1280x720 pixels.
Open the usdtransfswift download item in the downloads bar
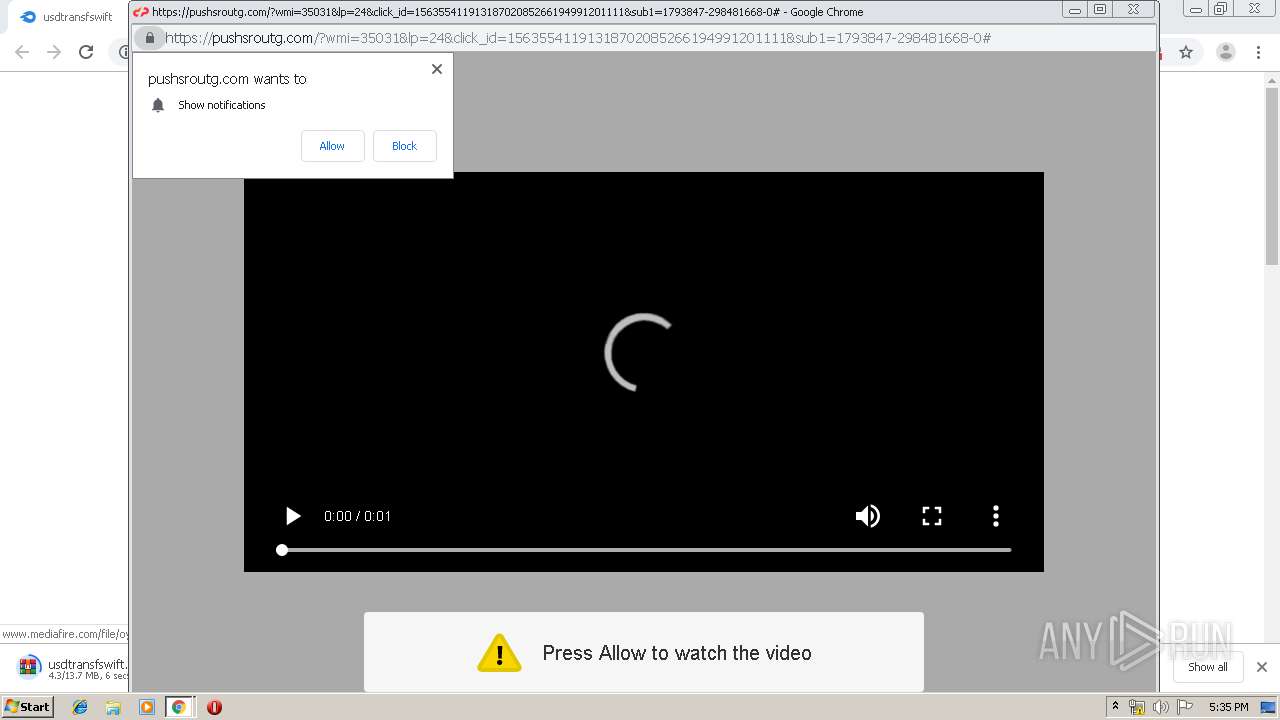70,668
